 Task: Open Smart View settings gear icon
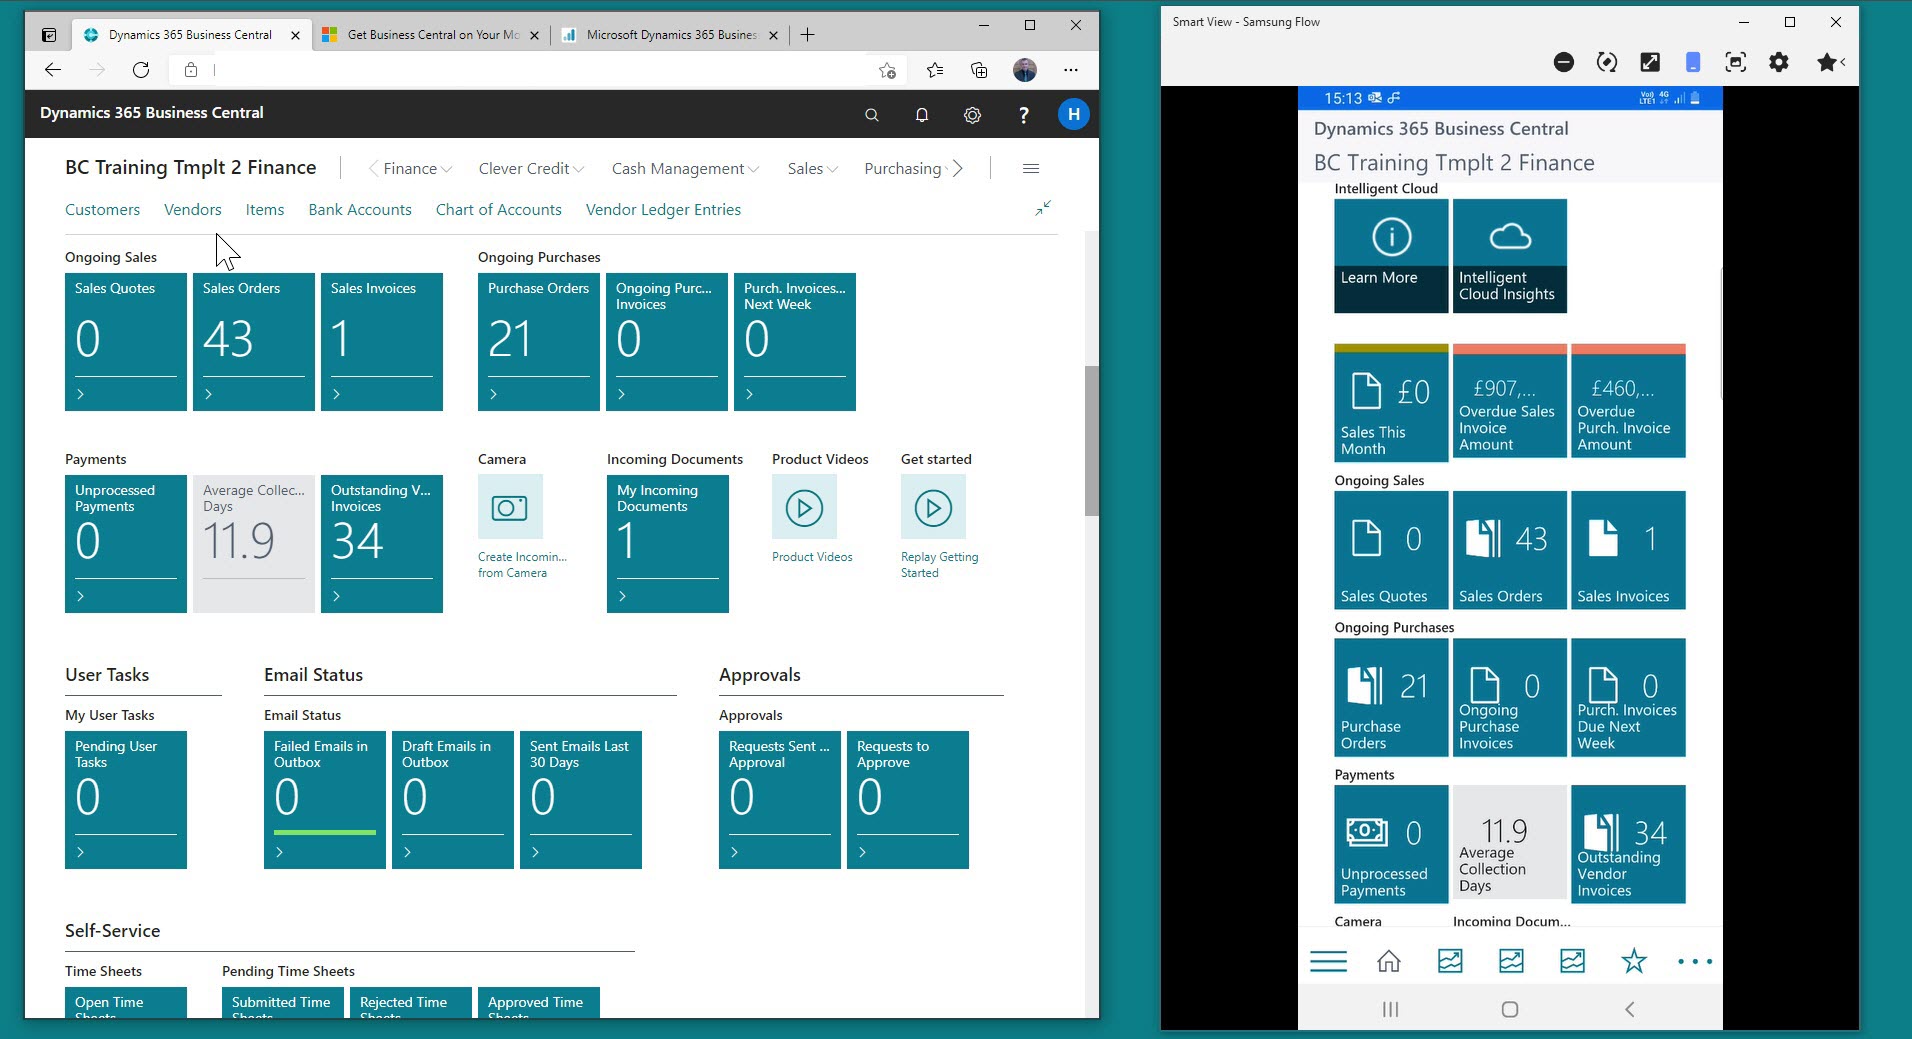coord(1779,62)
